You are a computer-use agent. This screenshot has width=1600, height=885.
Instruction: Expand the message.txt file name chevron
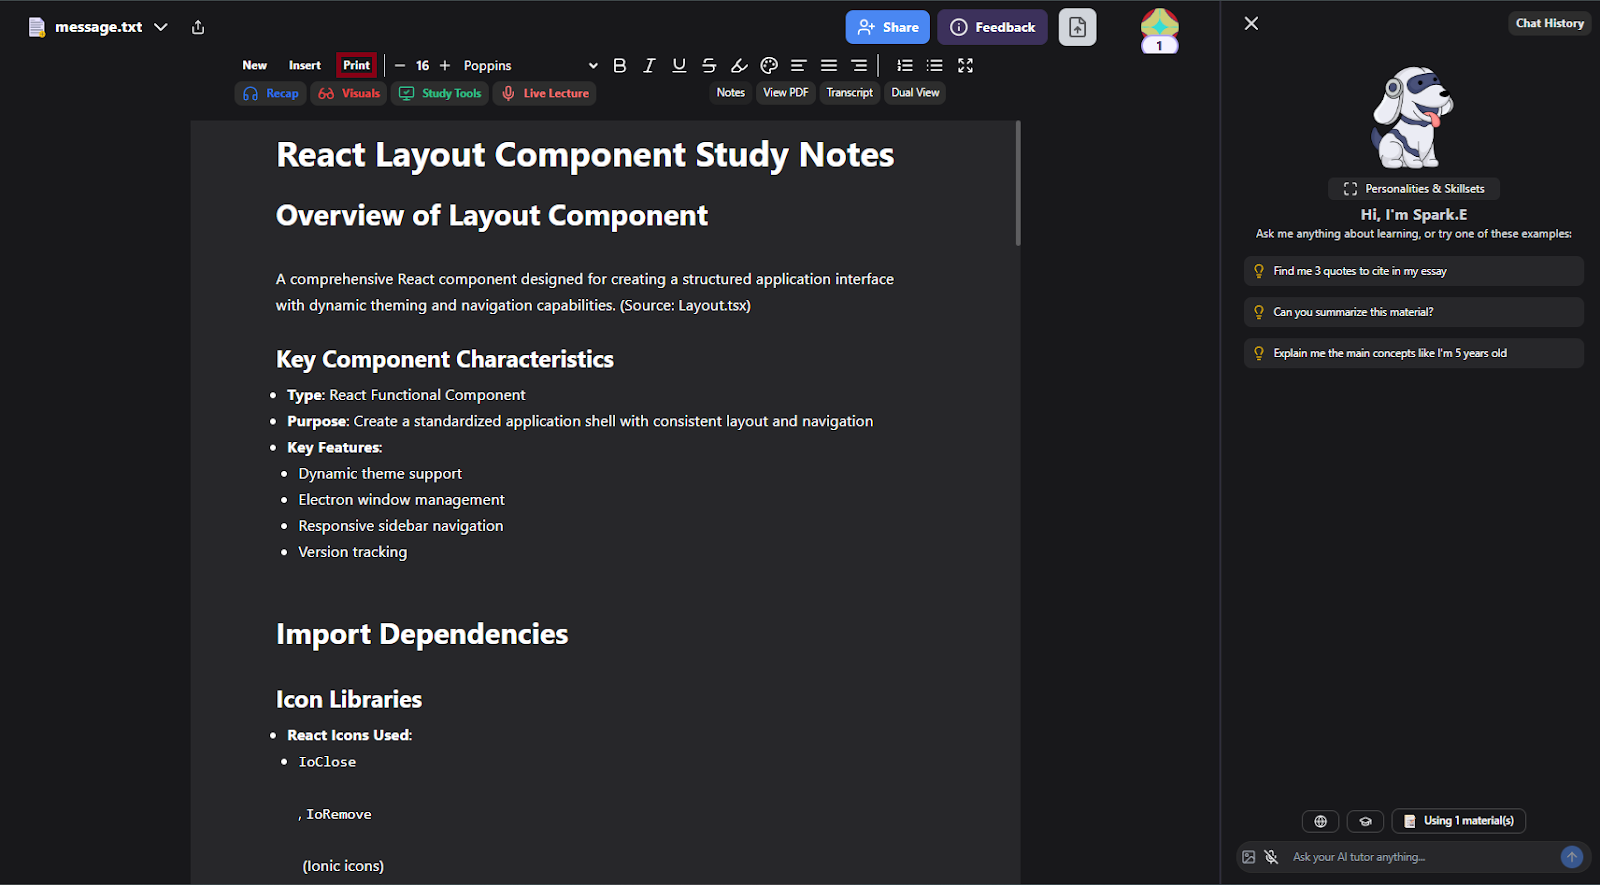[161, 27]
